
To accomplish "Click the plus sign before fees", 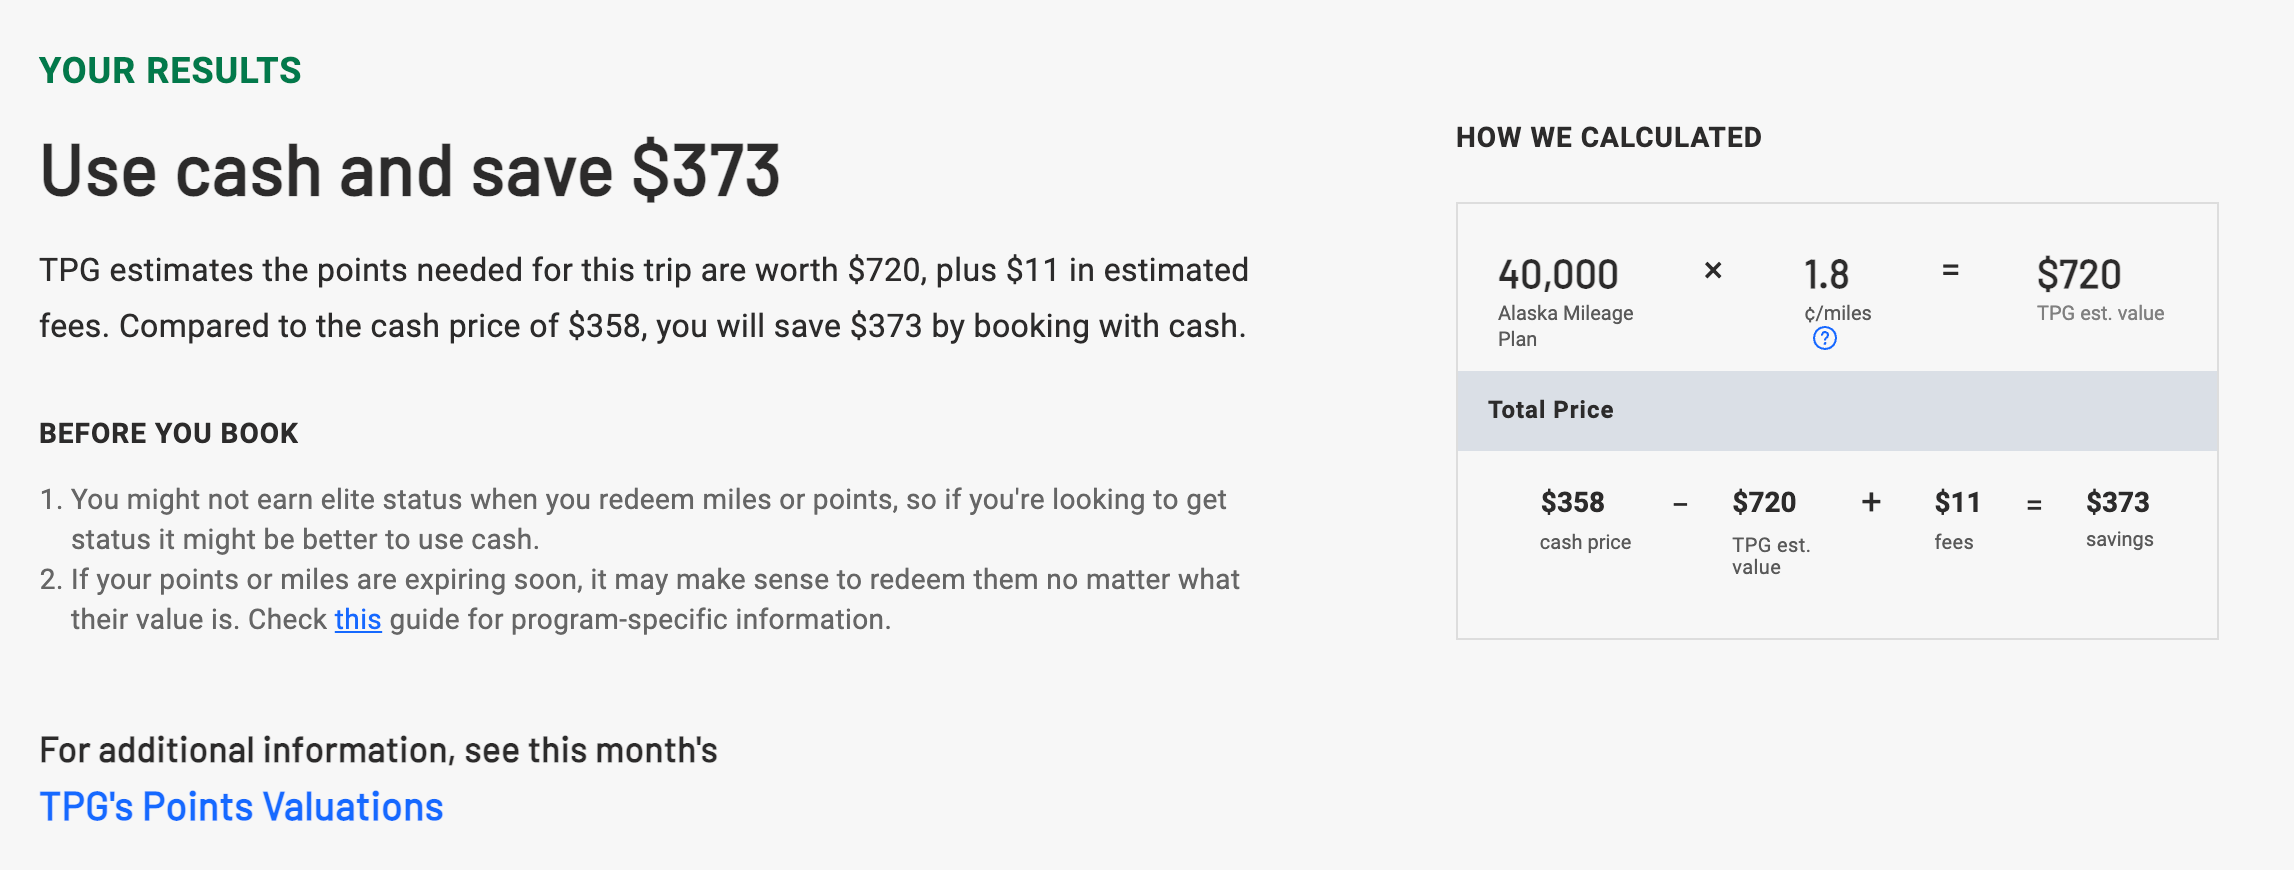I will click(1871, 502).
